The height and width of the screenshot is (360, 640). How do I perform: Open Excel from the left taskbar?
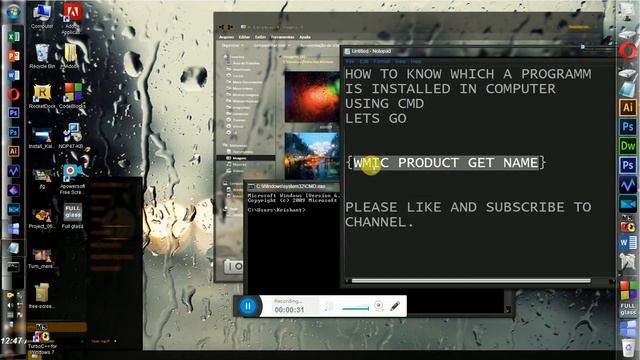(x=13, y=37)
